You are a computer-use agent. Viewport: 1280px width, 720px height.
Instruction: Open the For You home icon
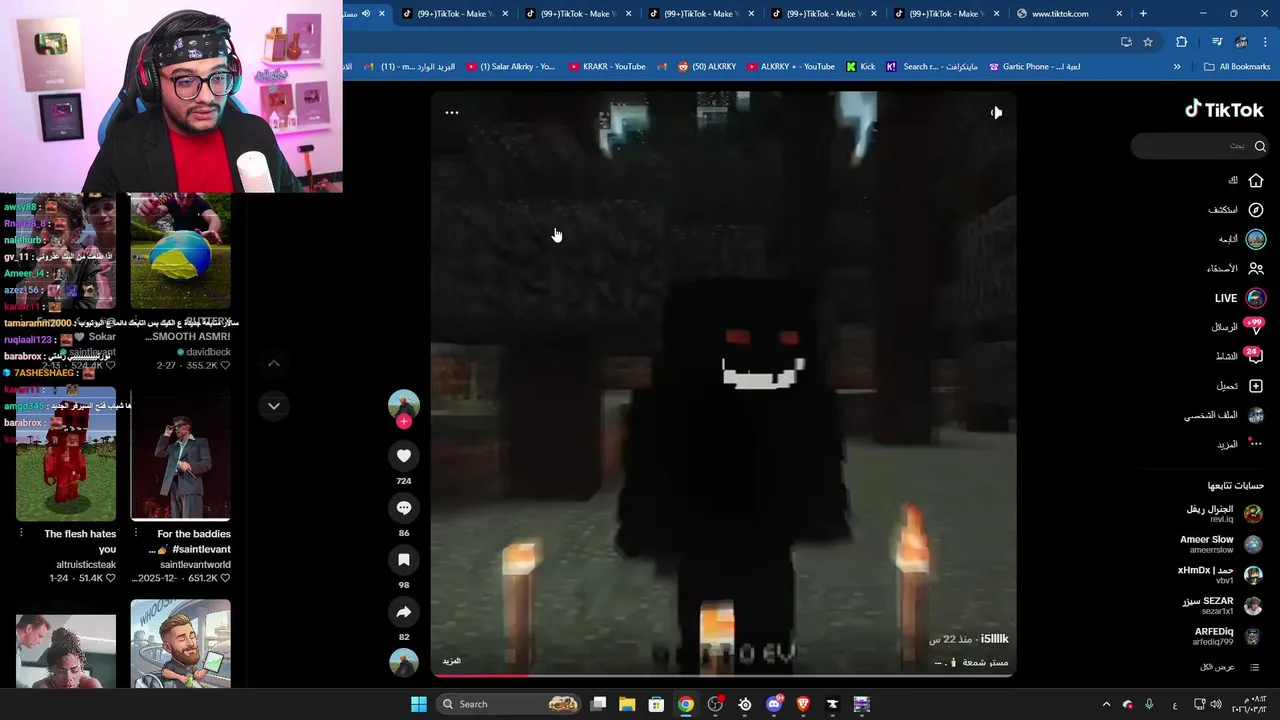(1256, 181)
